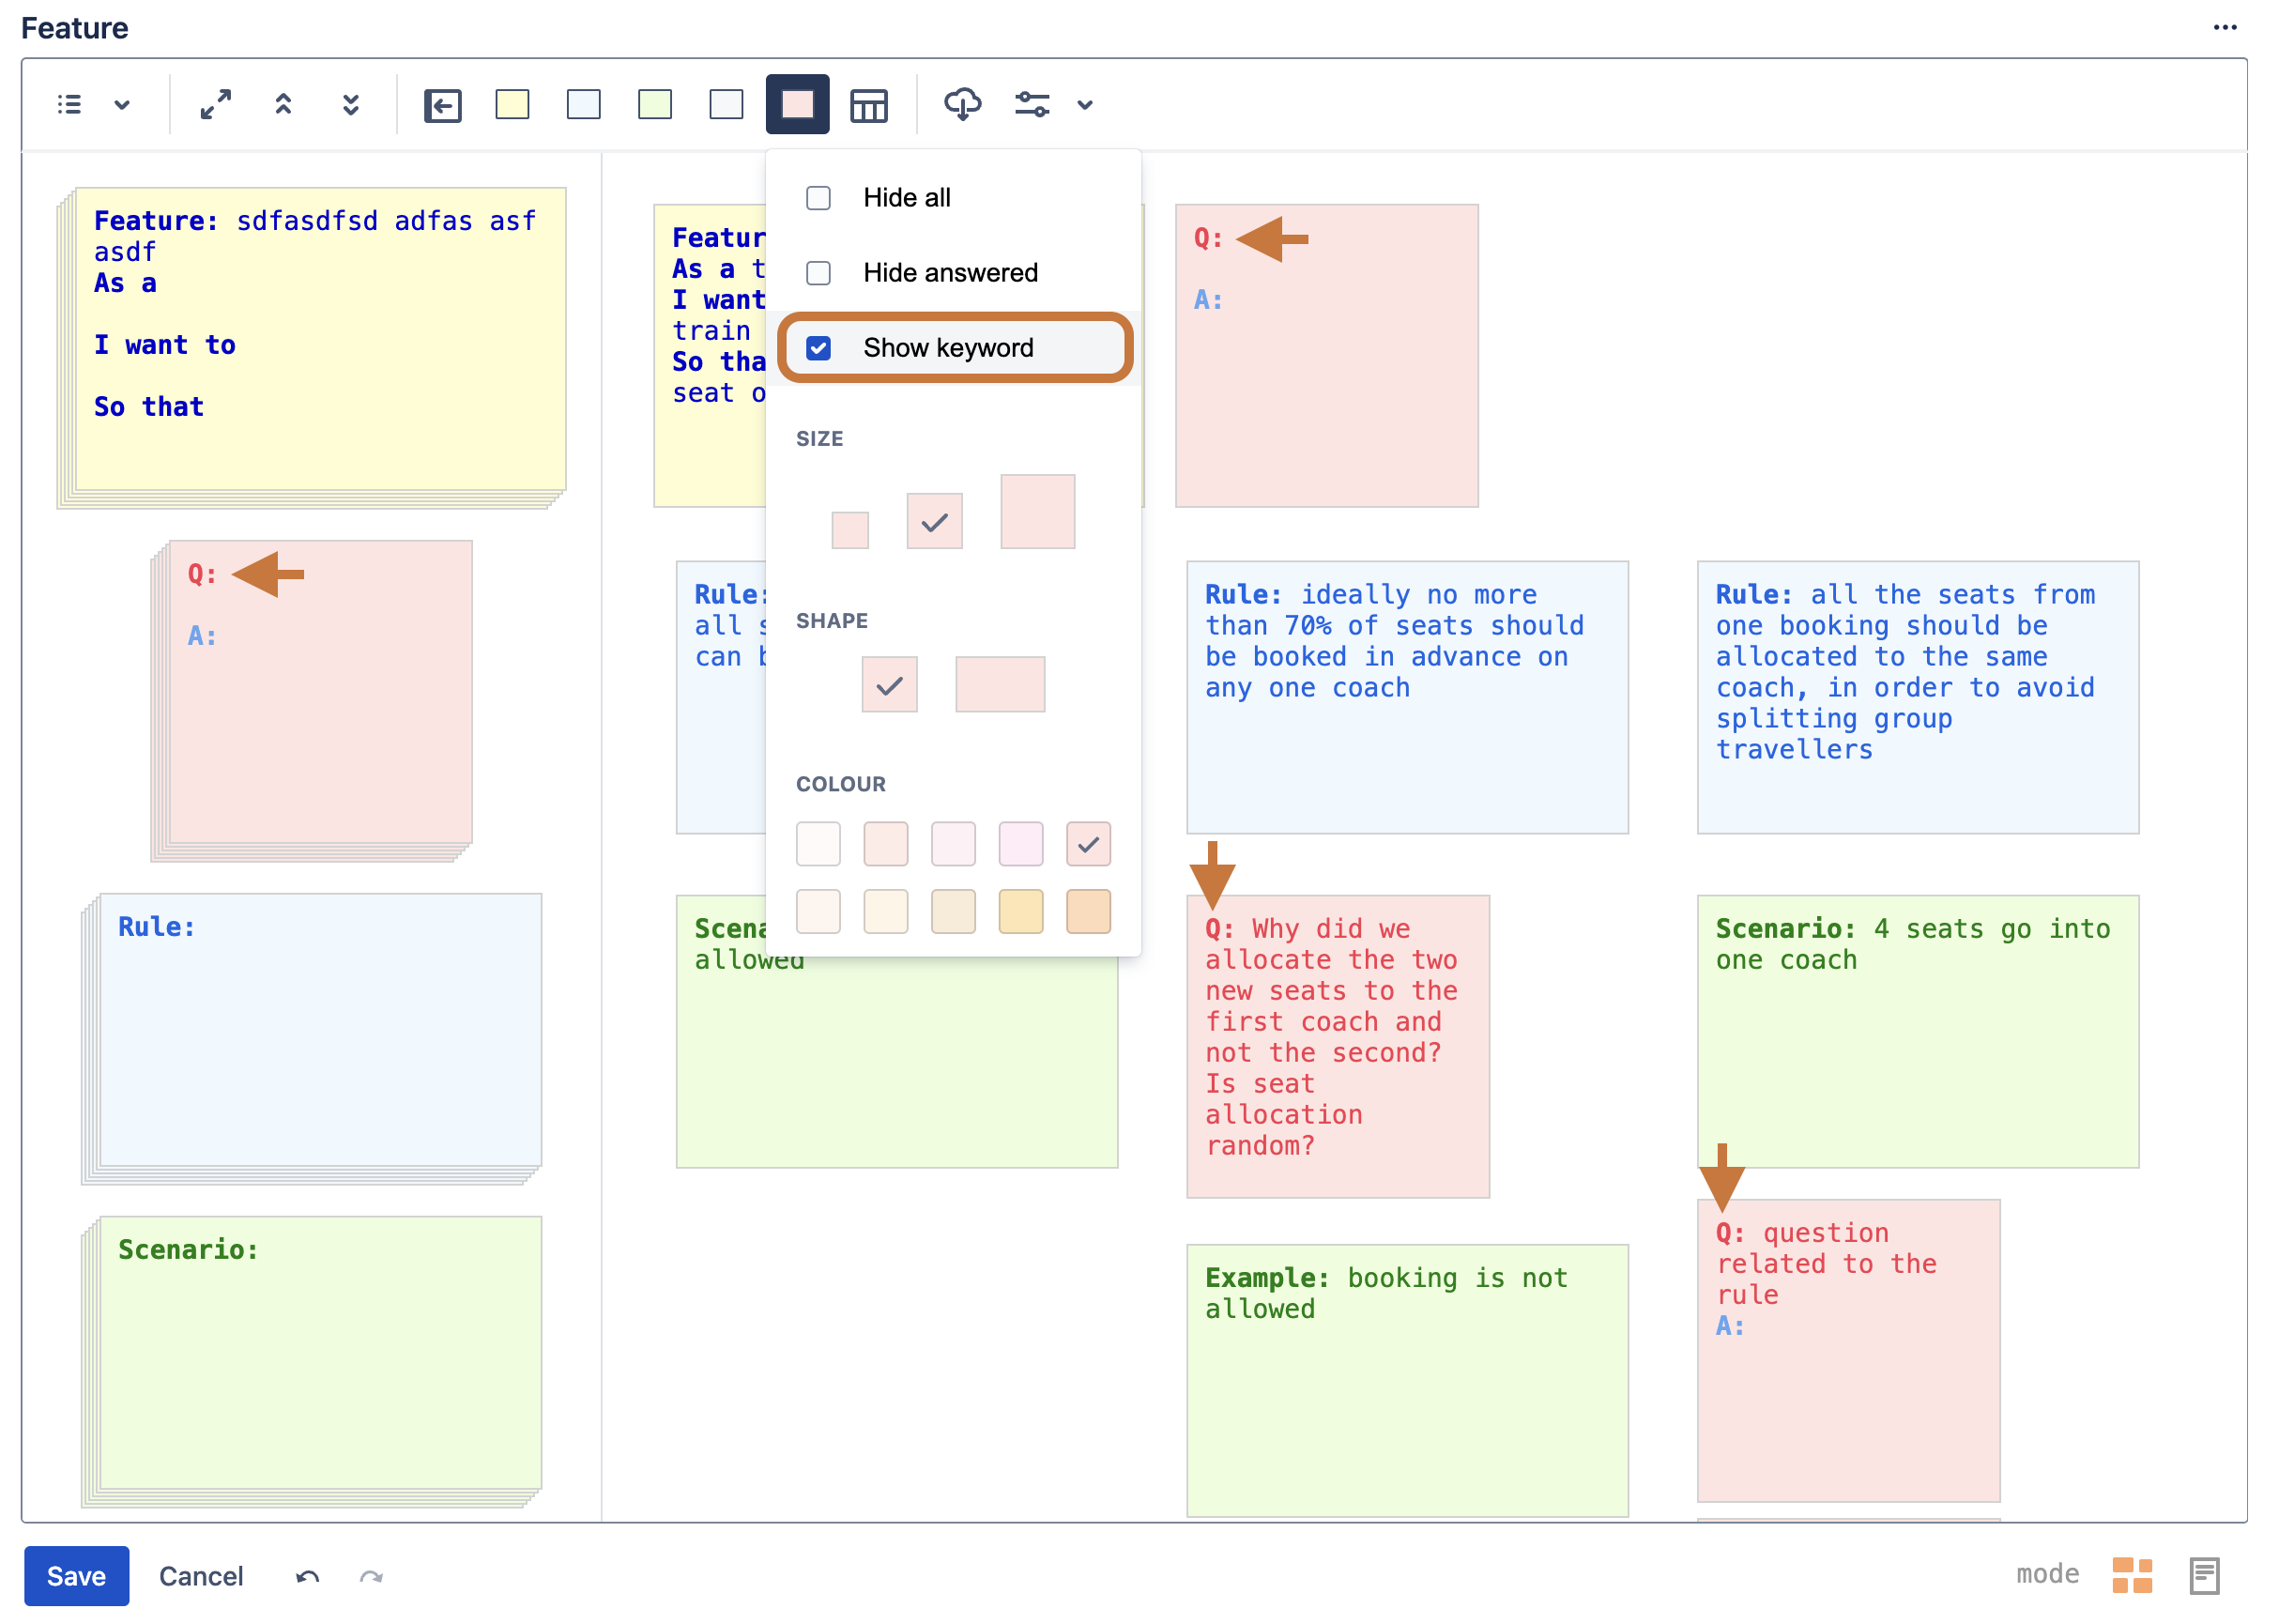
Task: Toggle the sidebar panel collapse icon
Action: pyautogui.click(x=443, y=105)
